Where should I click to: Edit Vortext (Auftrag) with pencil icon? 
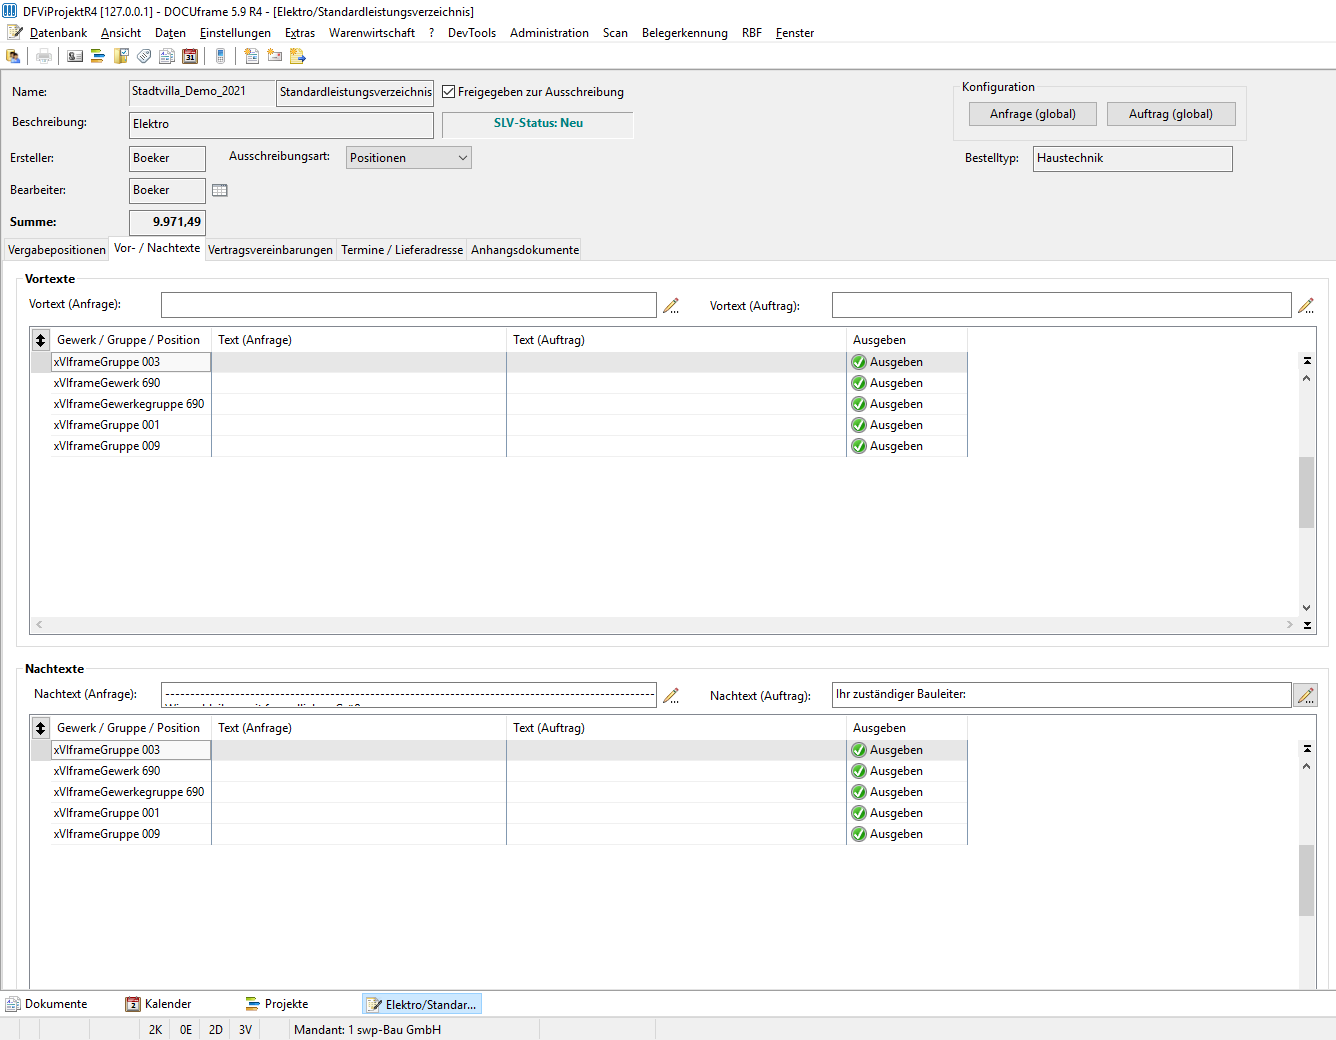coord(1306,306)
